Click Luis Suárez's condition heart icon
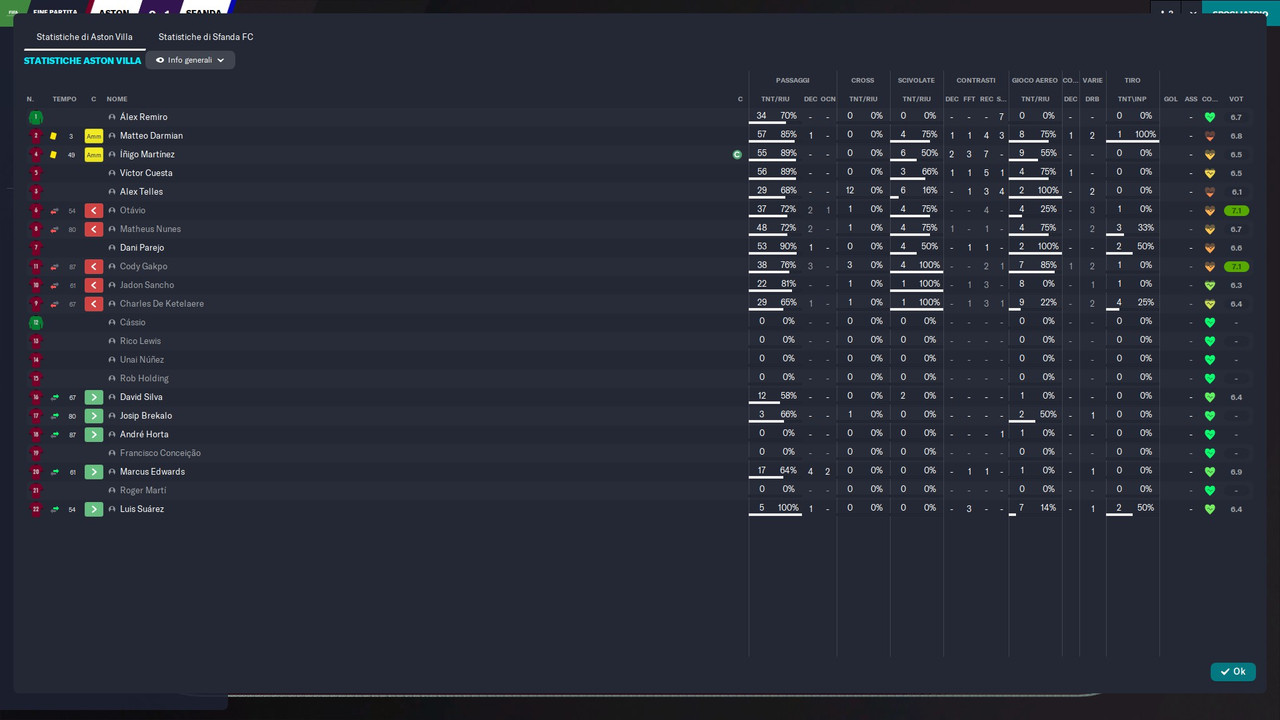Viewport: 1280px width, 720px height. point(1210,509)
